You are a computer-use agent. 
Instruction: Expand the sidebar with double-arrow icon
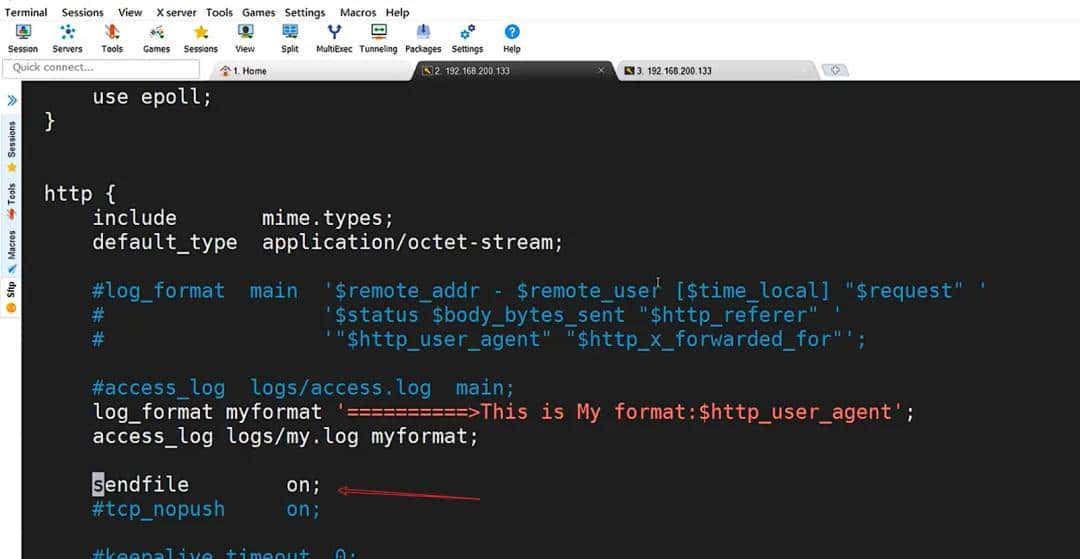pyautogui.click(x=12, y=101)
